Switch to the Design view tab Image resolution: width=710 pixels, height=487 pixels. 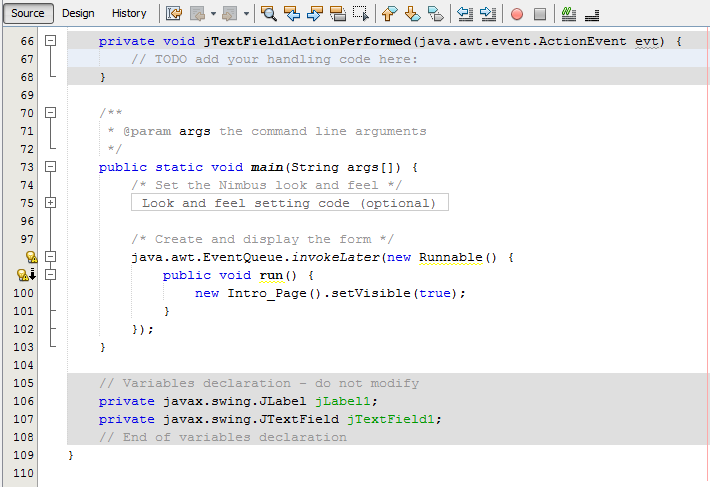point(78,13)
